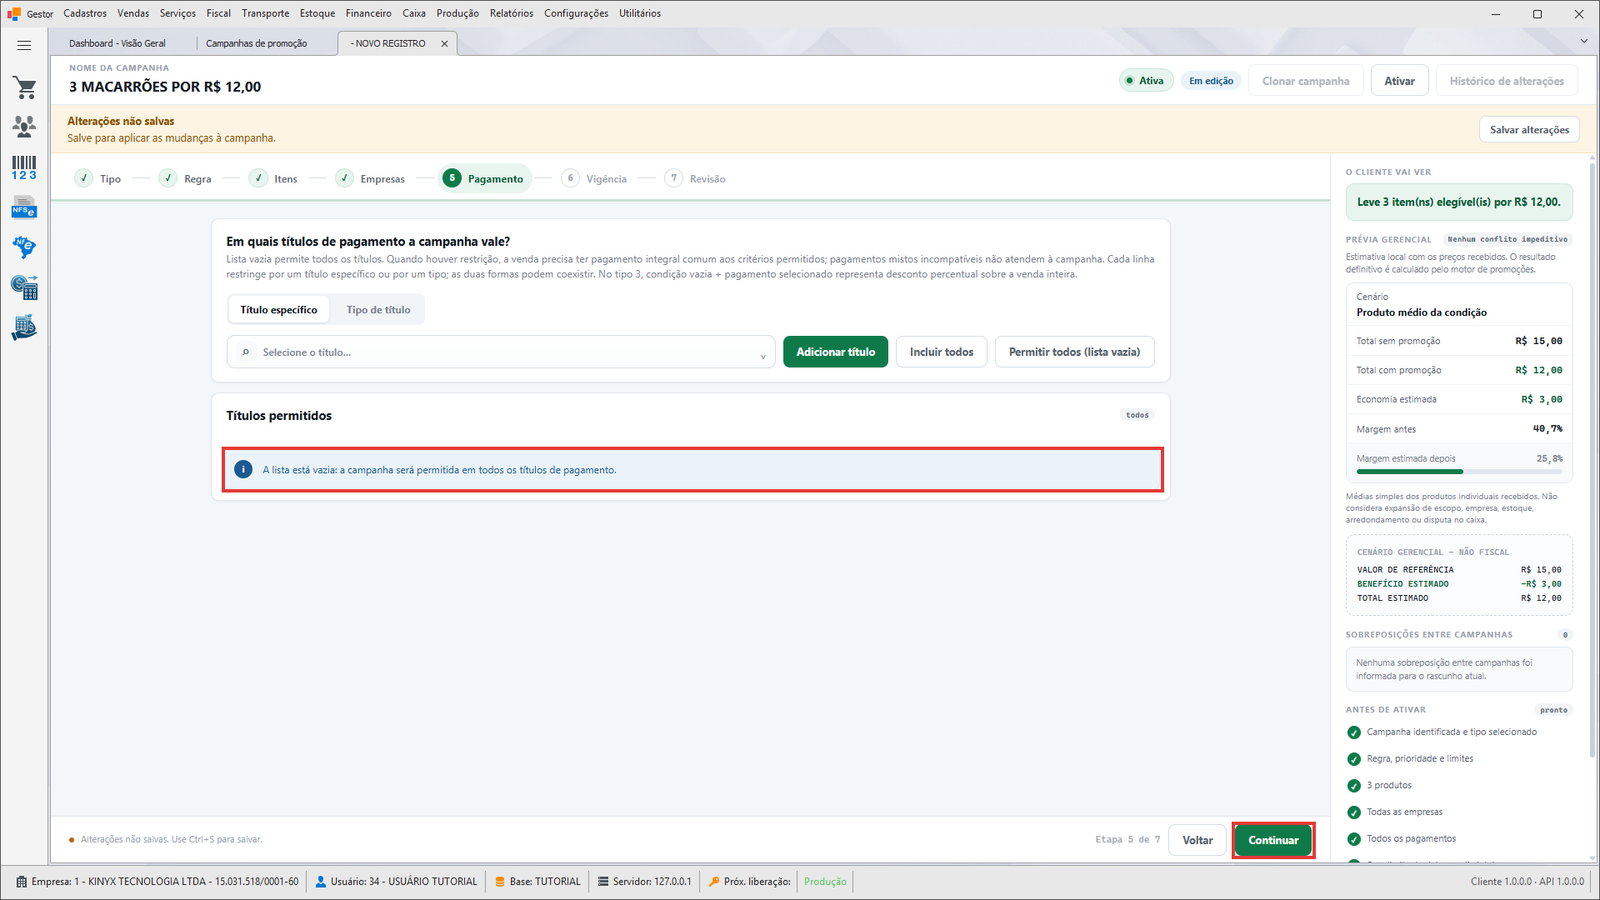Click the Usuário person icon in status bar

tap(321, 882)
